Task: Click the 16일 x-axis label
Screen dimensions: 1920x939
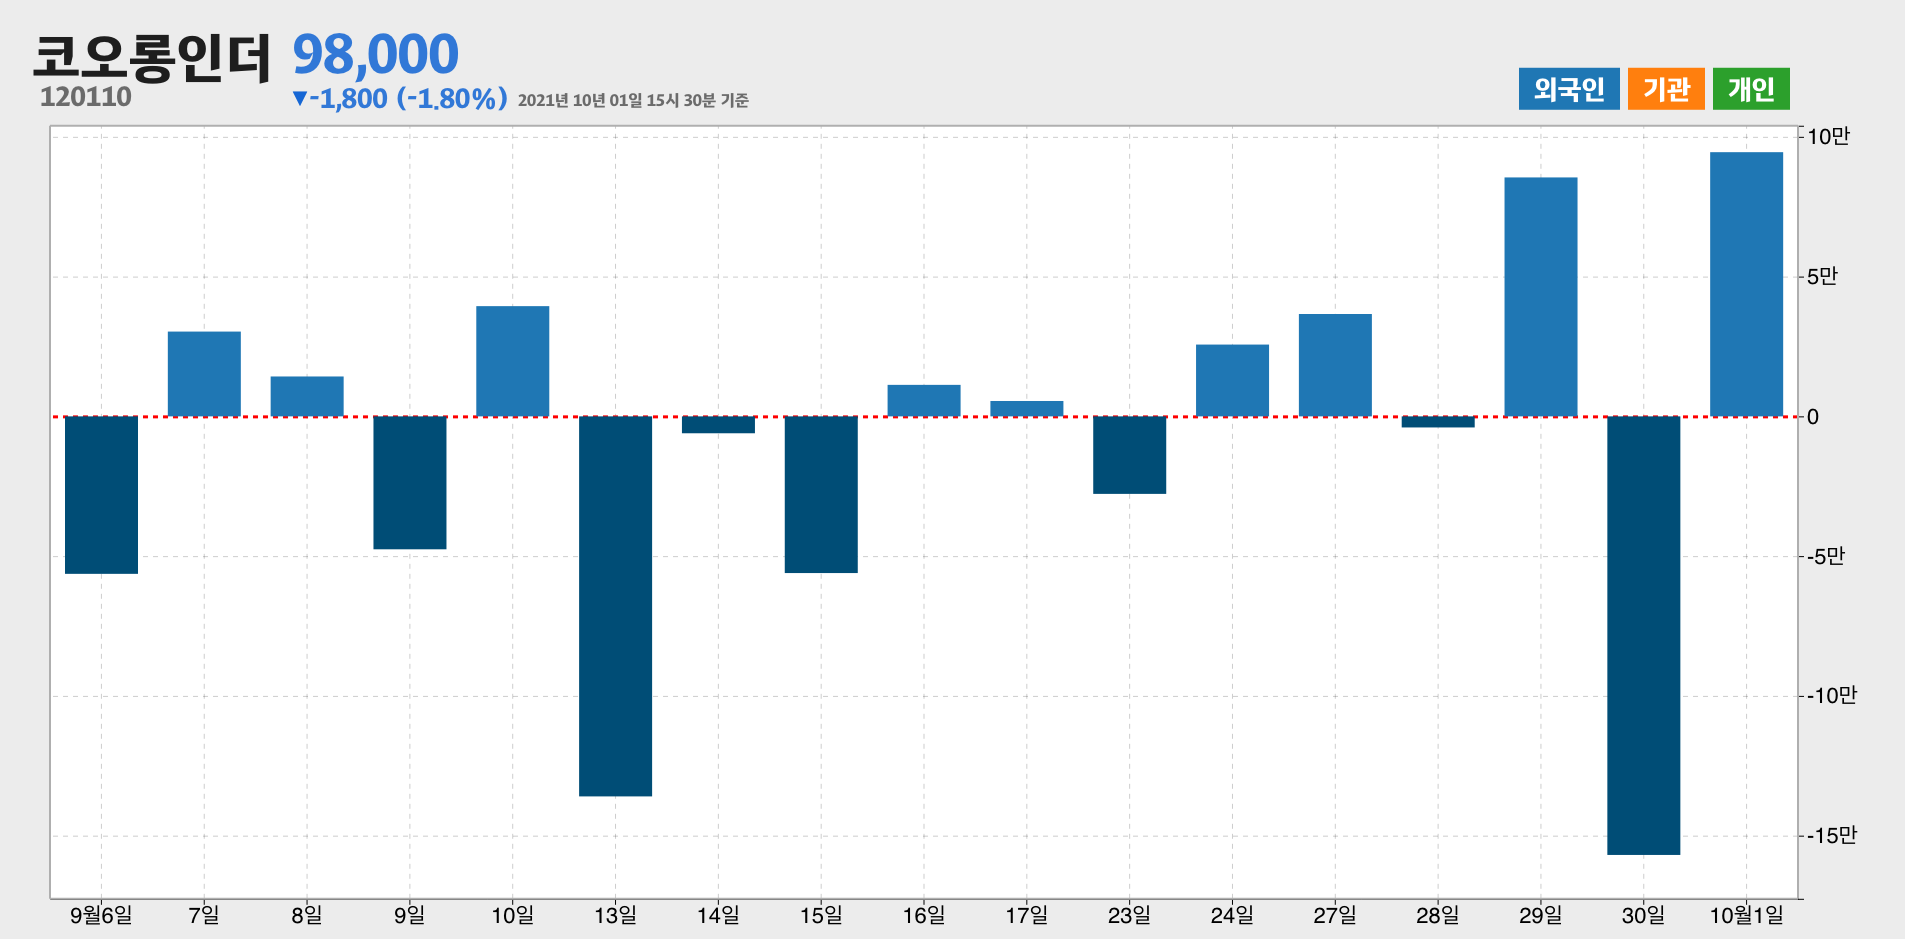Action: click(924, 915)
